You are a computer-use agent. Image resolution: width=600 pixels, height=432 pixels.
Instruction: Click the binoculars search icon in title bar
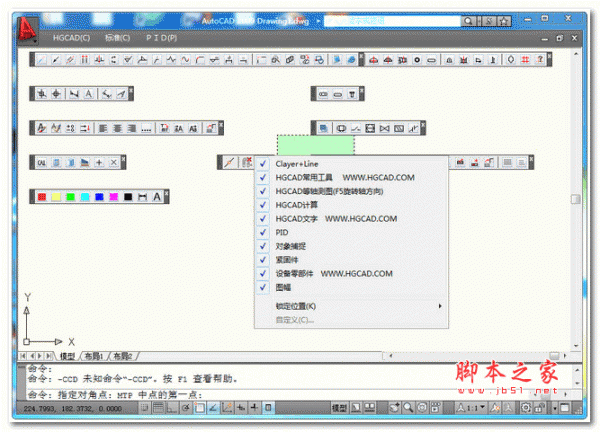click(468, 21)
